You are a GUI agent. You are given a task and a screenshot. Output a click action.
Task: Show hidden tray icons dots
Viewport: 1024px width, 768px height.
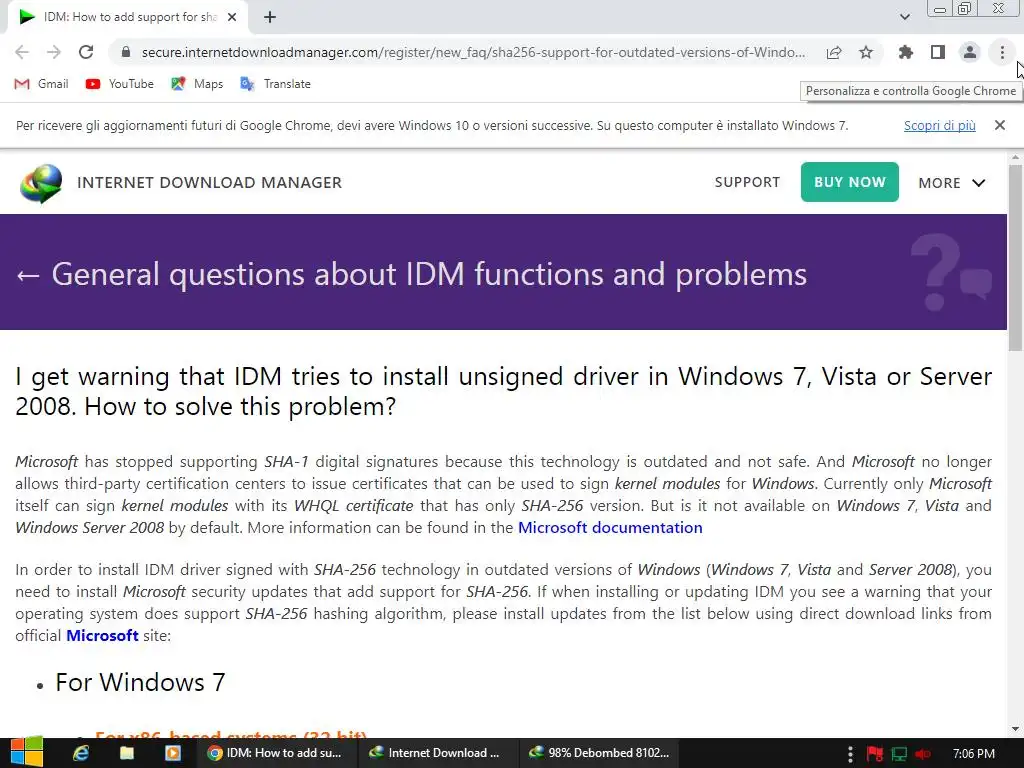[850, 754]
